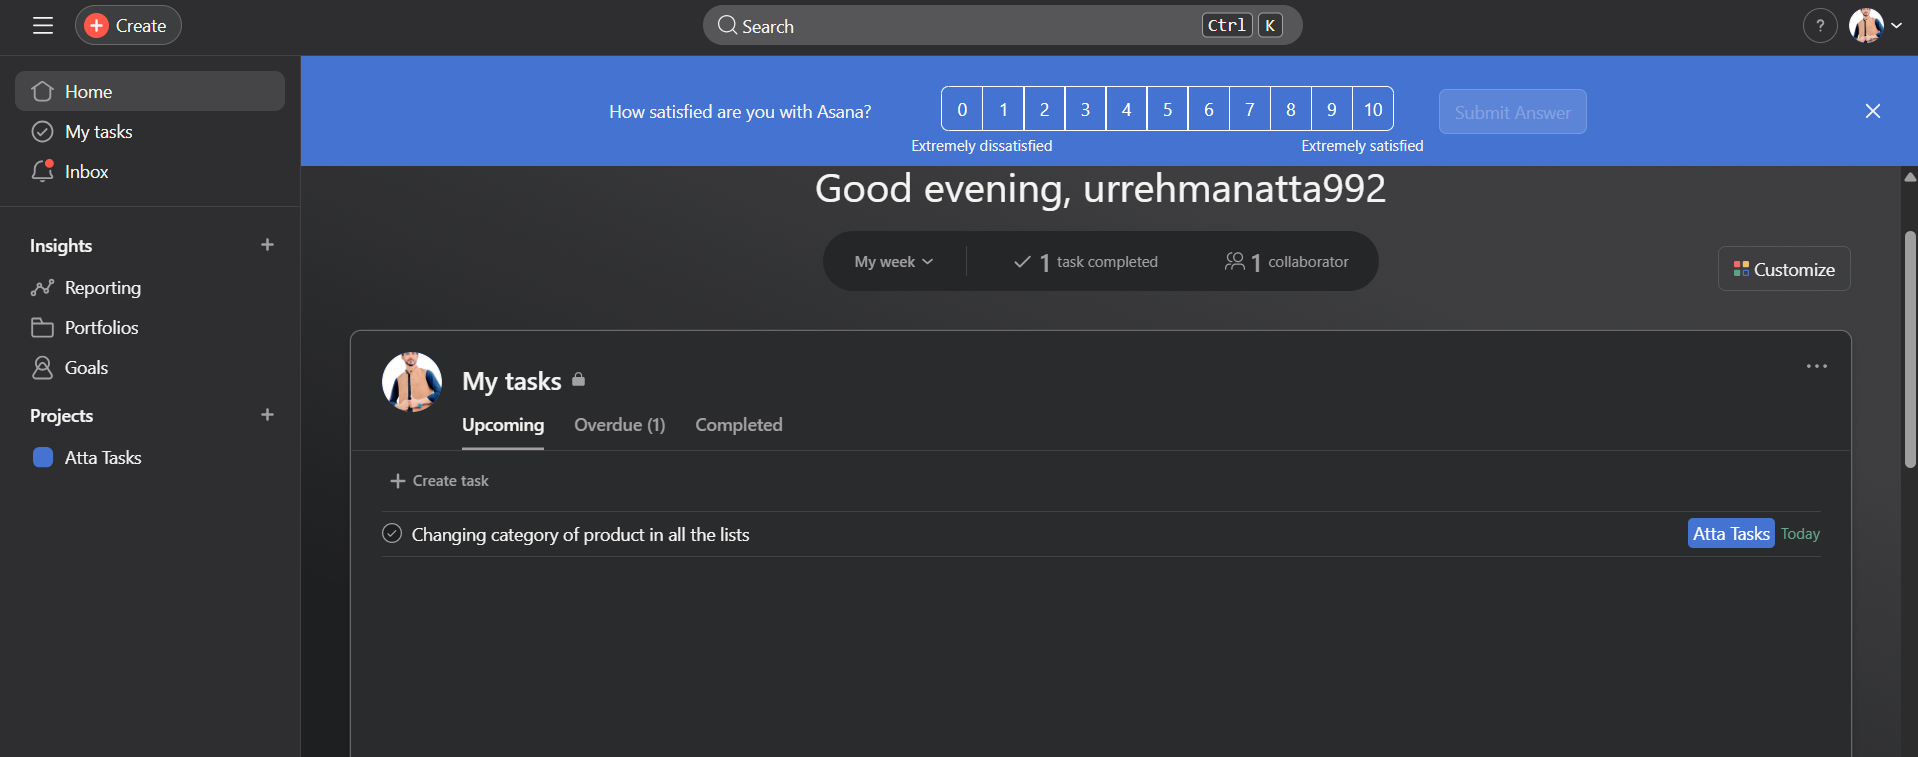Click the red plus Create button
This screenshot has width=1918, height=757.
point(128,26)
